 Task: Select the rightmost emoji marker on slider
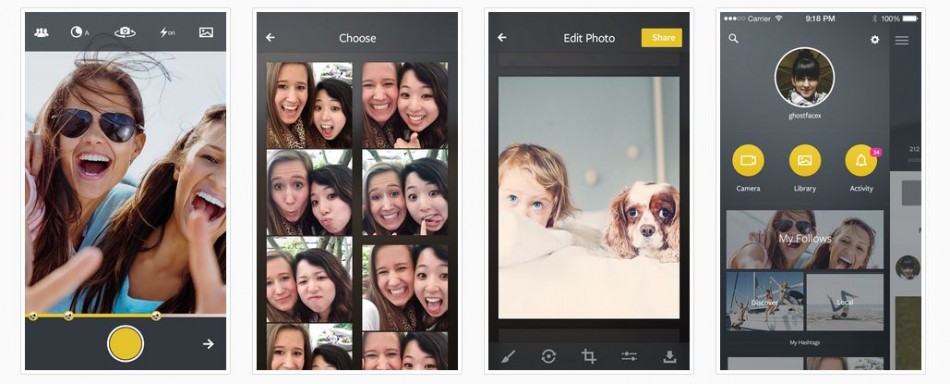156,316
